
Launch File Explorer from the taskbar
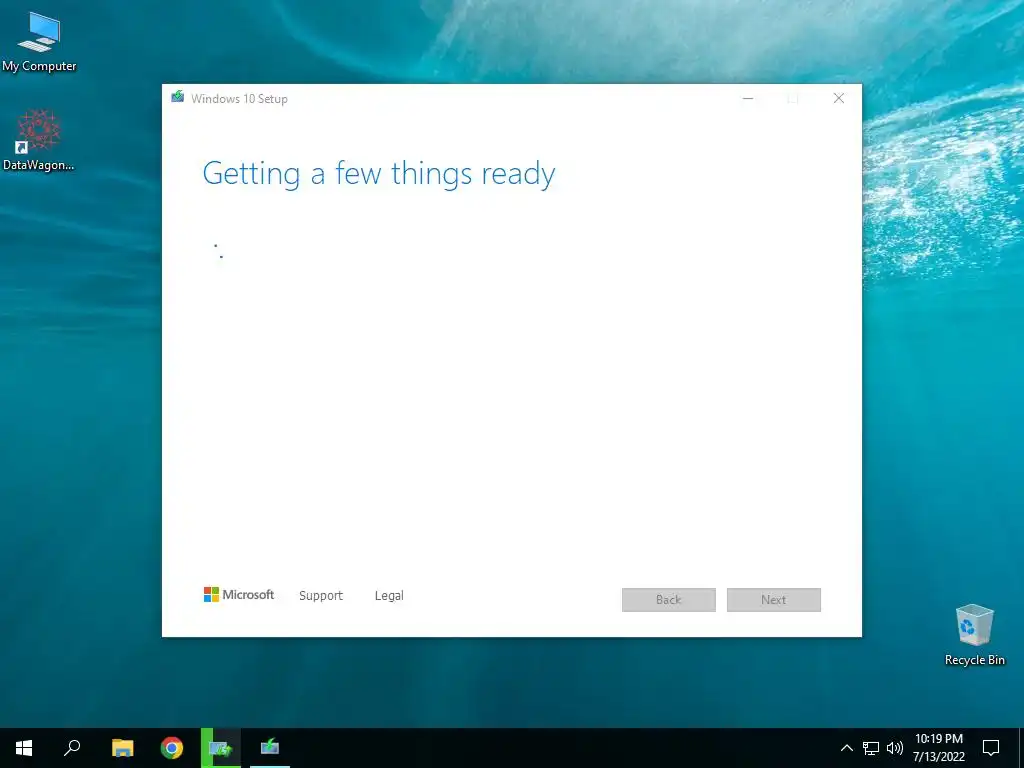(122, 748)
